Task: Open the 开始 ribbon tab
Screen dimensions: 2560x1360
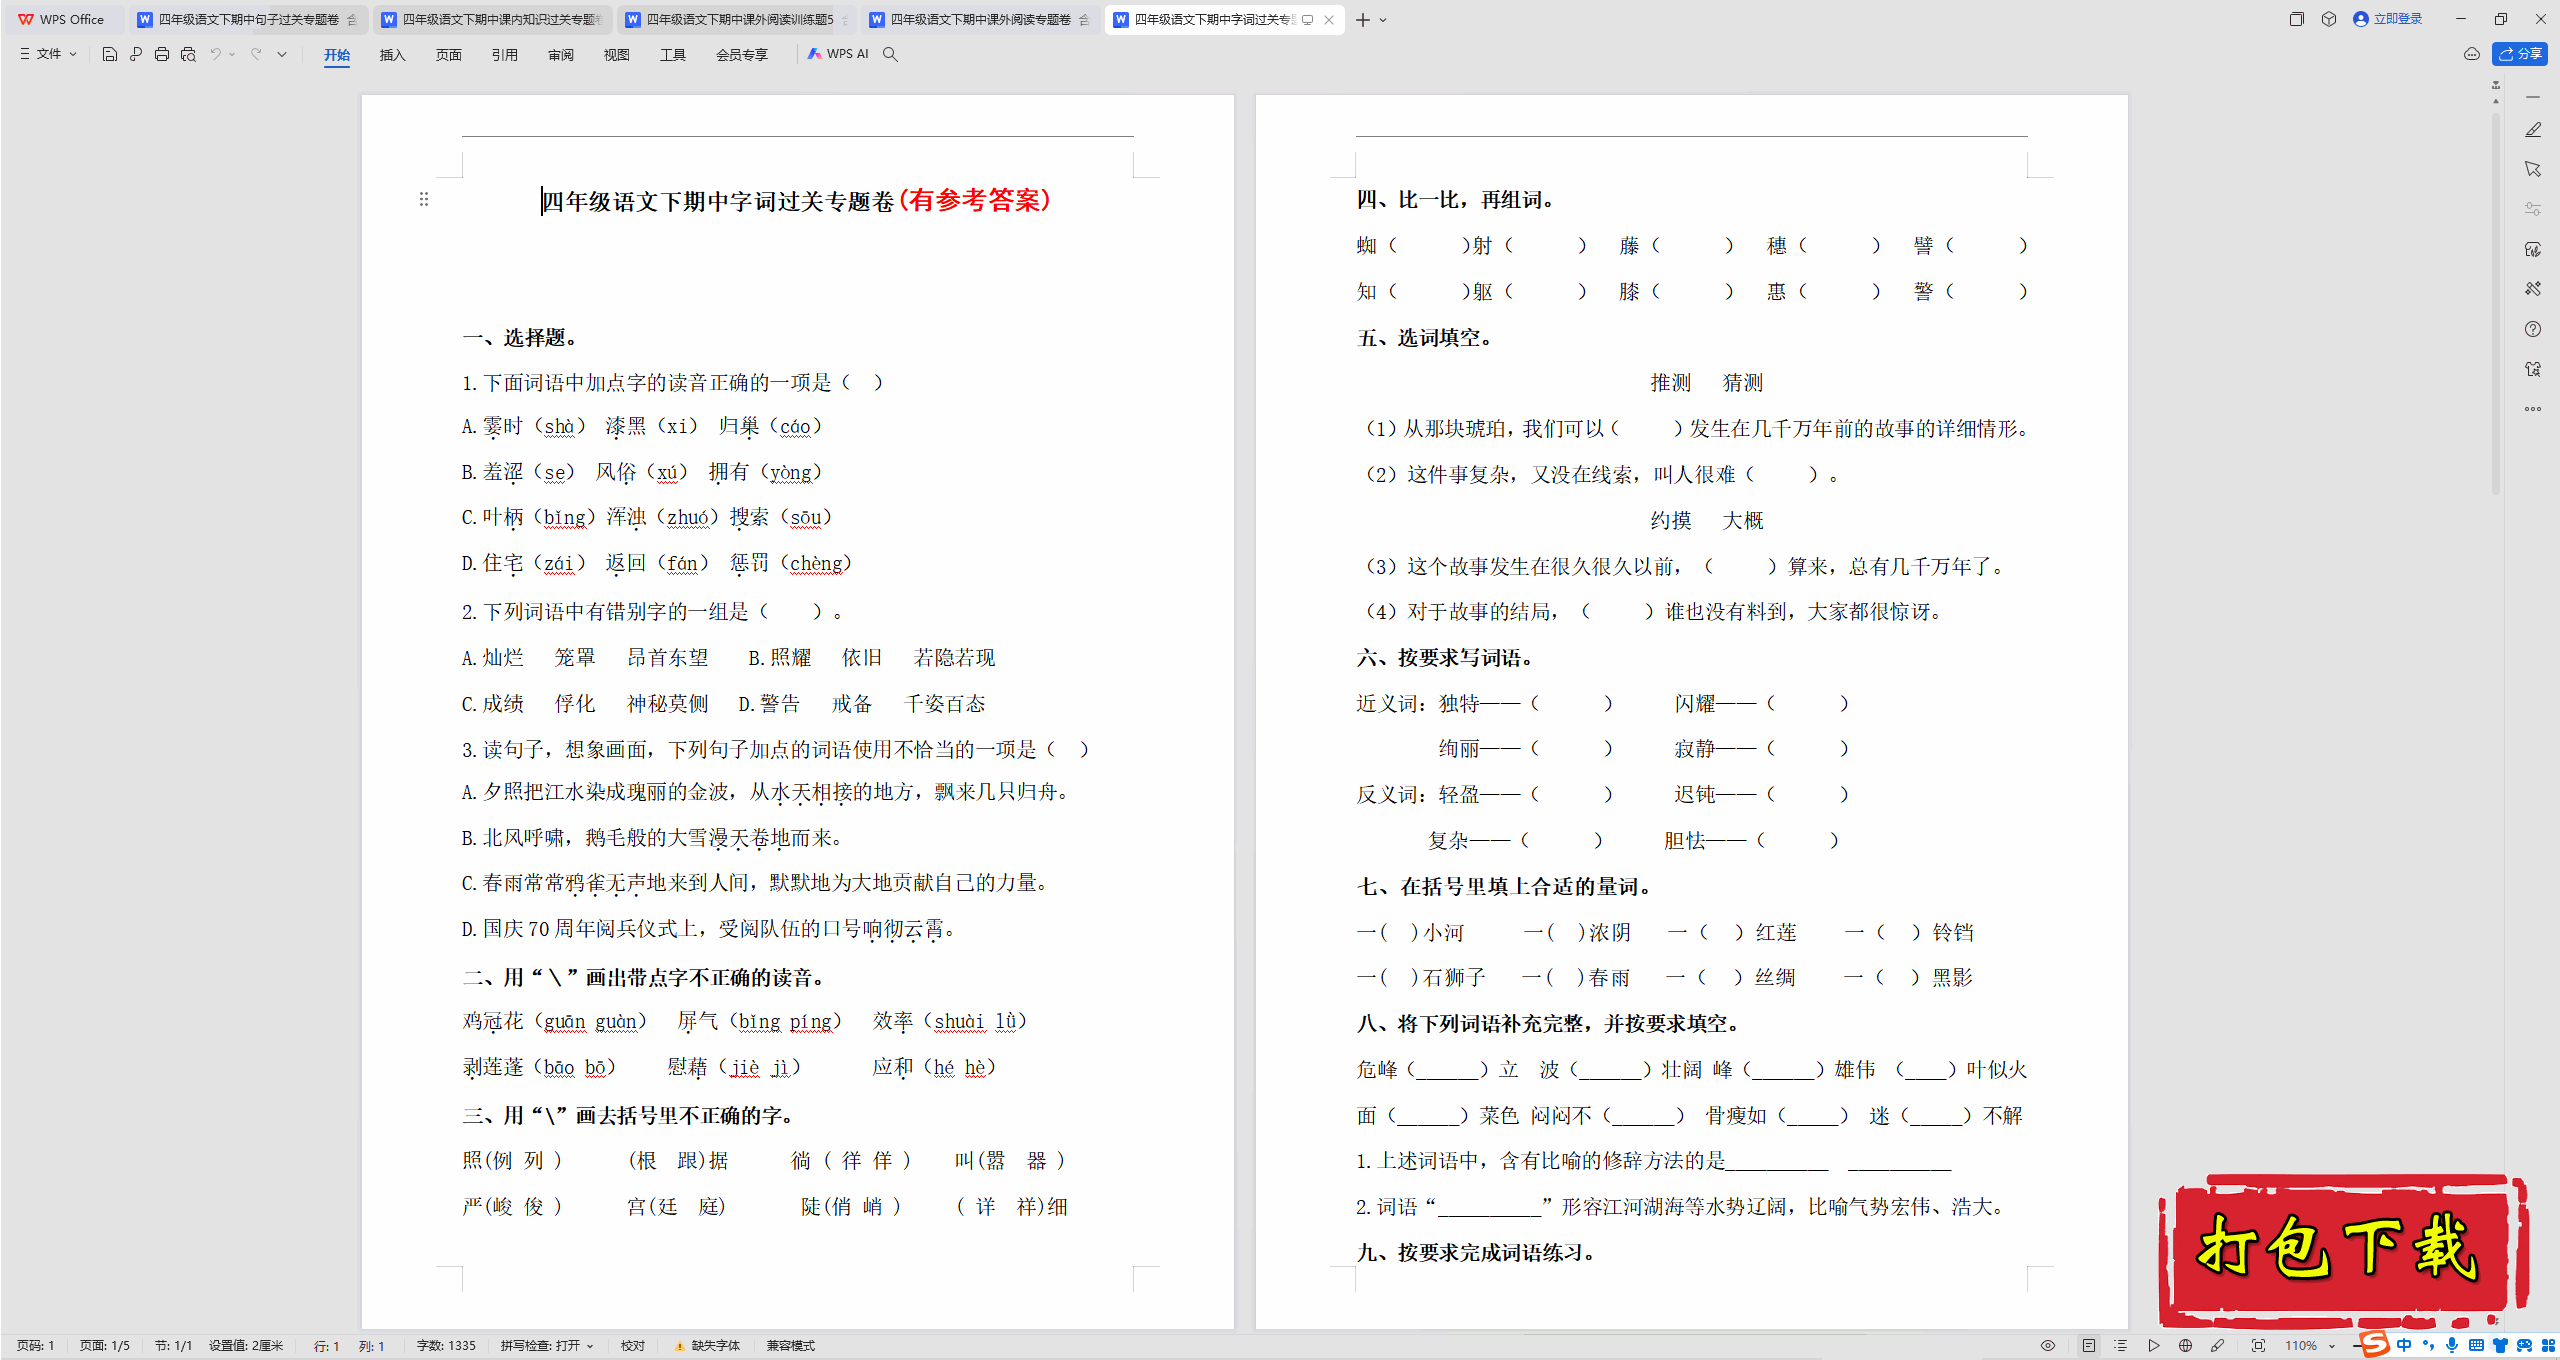Action: (x=337, y=55)
